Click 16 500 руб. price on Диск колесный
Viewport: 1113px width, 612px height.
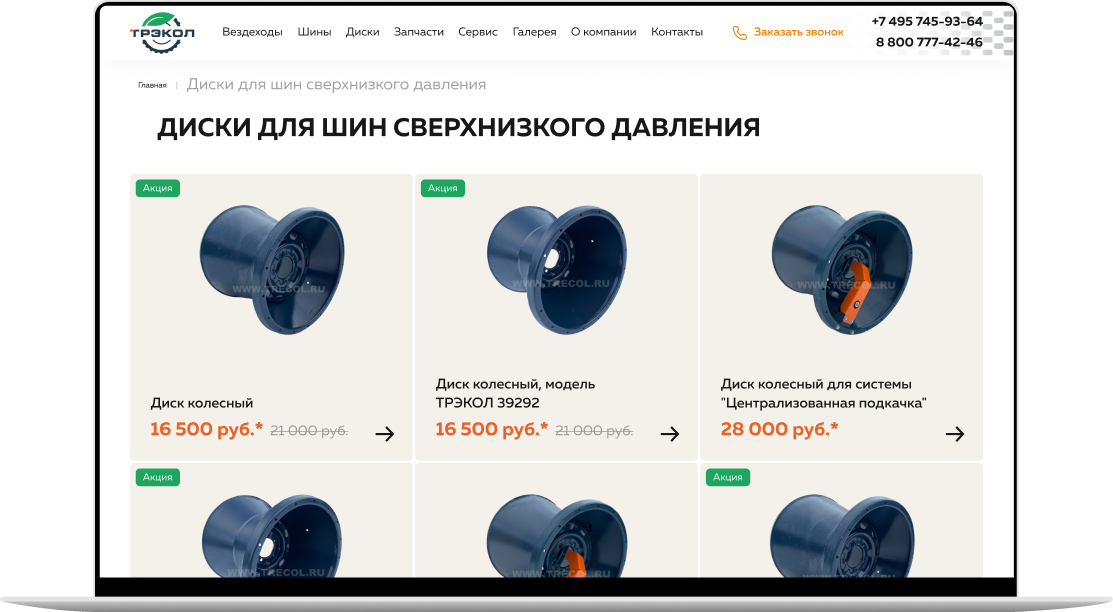click(207, 429)
